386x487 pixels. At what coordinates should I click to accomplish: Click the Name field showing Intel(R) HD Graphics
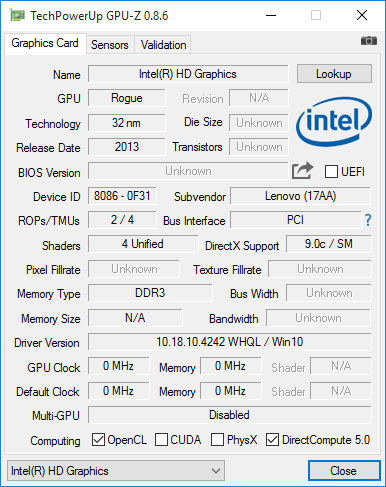(188, 74)
